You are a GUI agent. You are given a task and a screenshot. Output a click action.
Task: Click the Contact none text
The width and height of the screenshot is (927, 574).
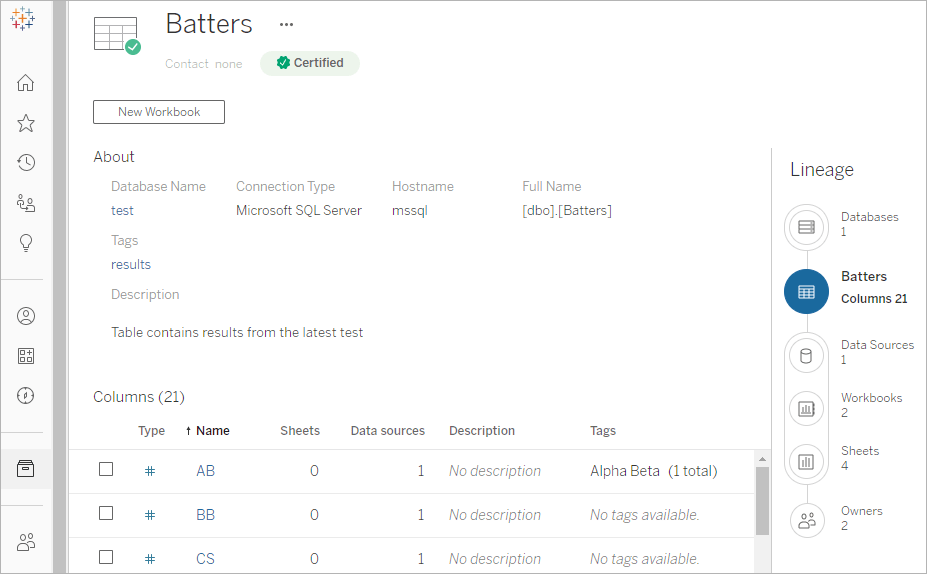pyautogui.click(x=203, y=64)
